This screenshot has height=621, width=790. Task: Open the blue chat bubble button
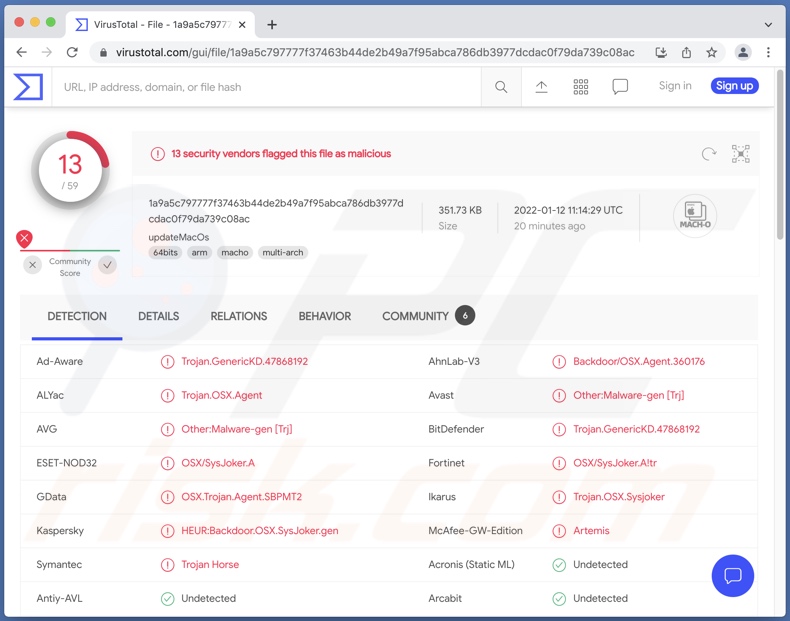coord(733,575)
